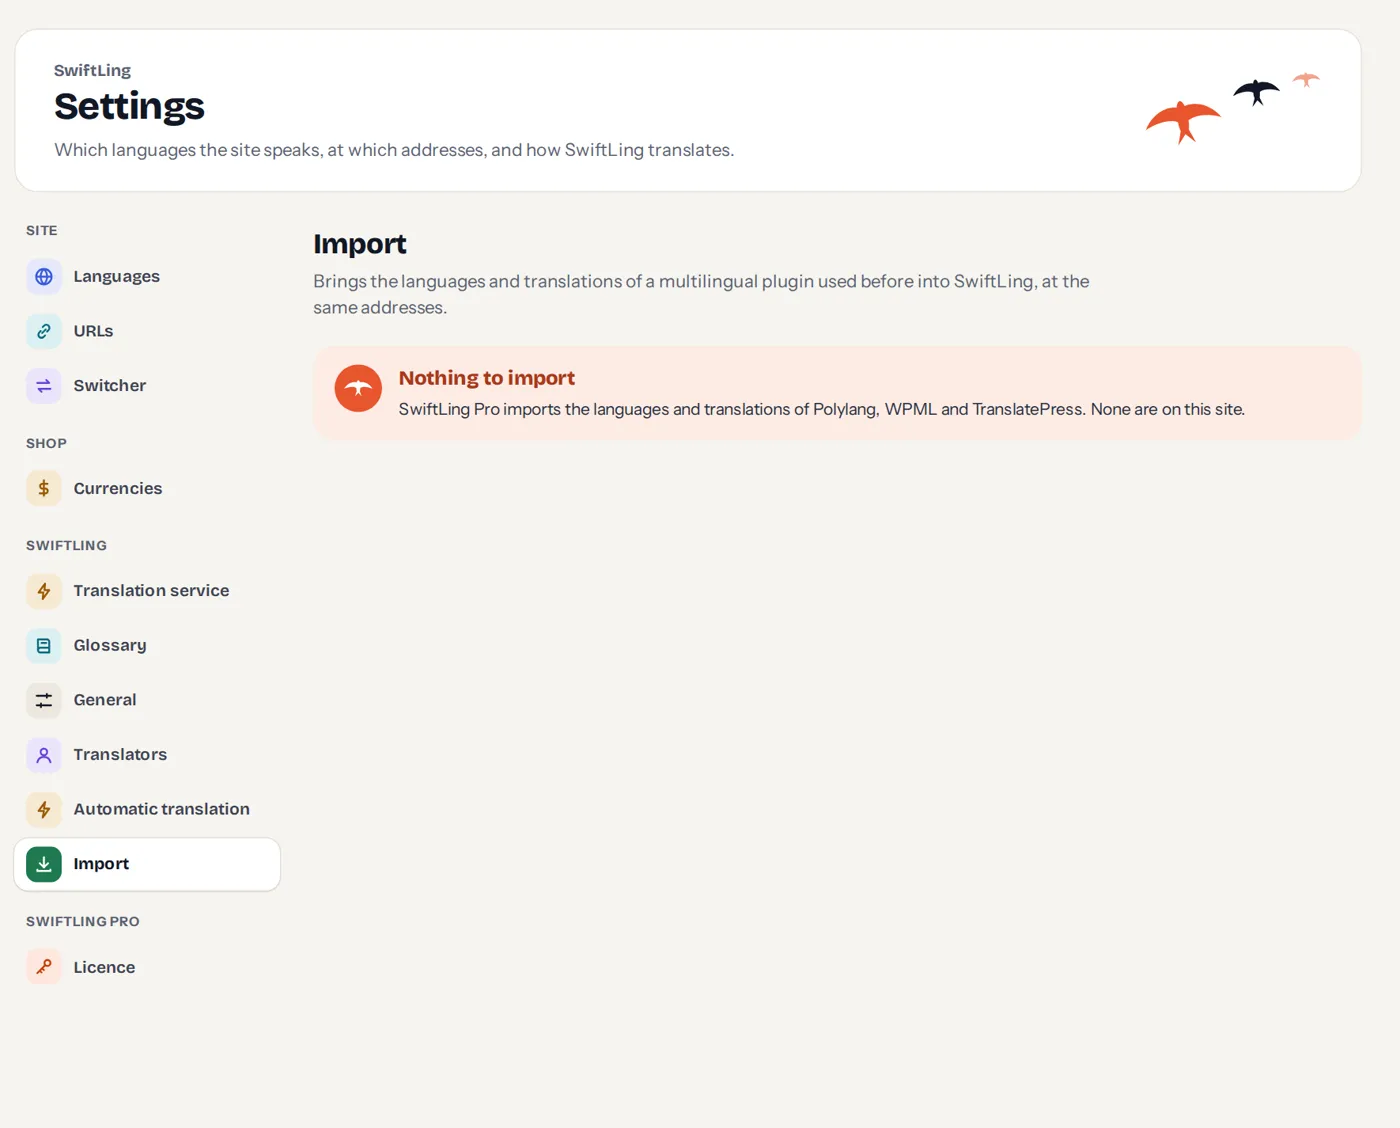Click the lightning icon beside Automatic translation
1400x1128 pixels.
tap(44, 809)
